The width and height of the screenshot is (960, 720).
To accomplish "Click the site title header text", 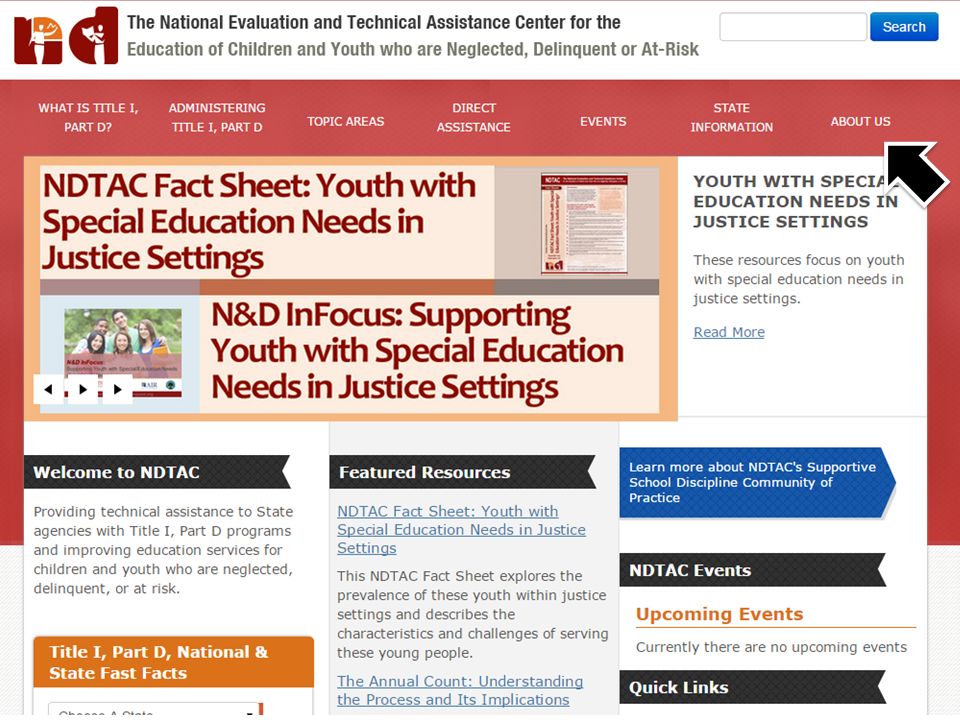I will (x=413, y=36).
